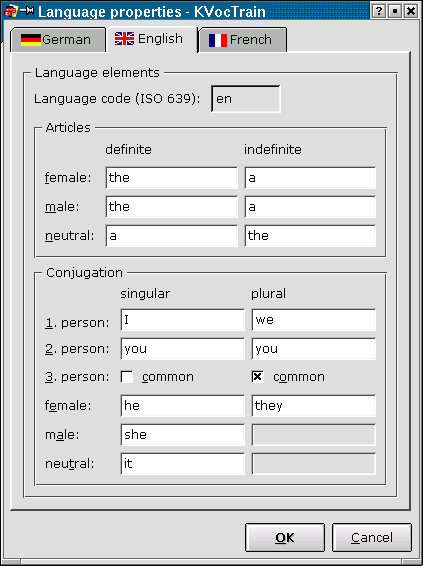Switch to the French tab
This screenshot has width=423, height=566.
[243, 40]
